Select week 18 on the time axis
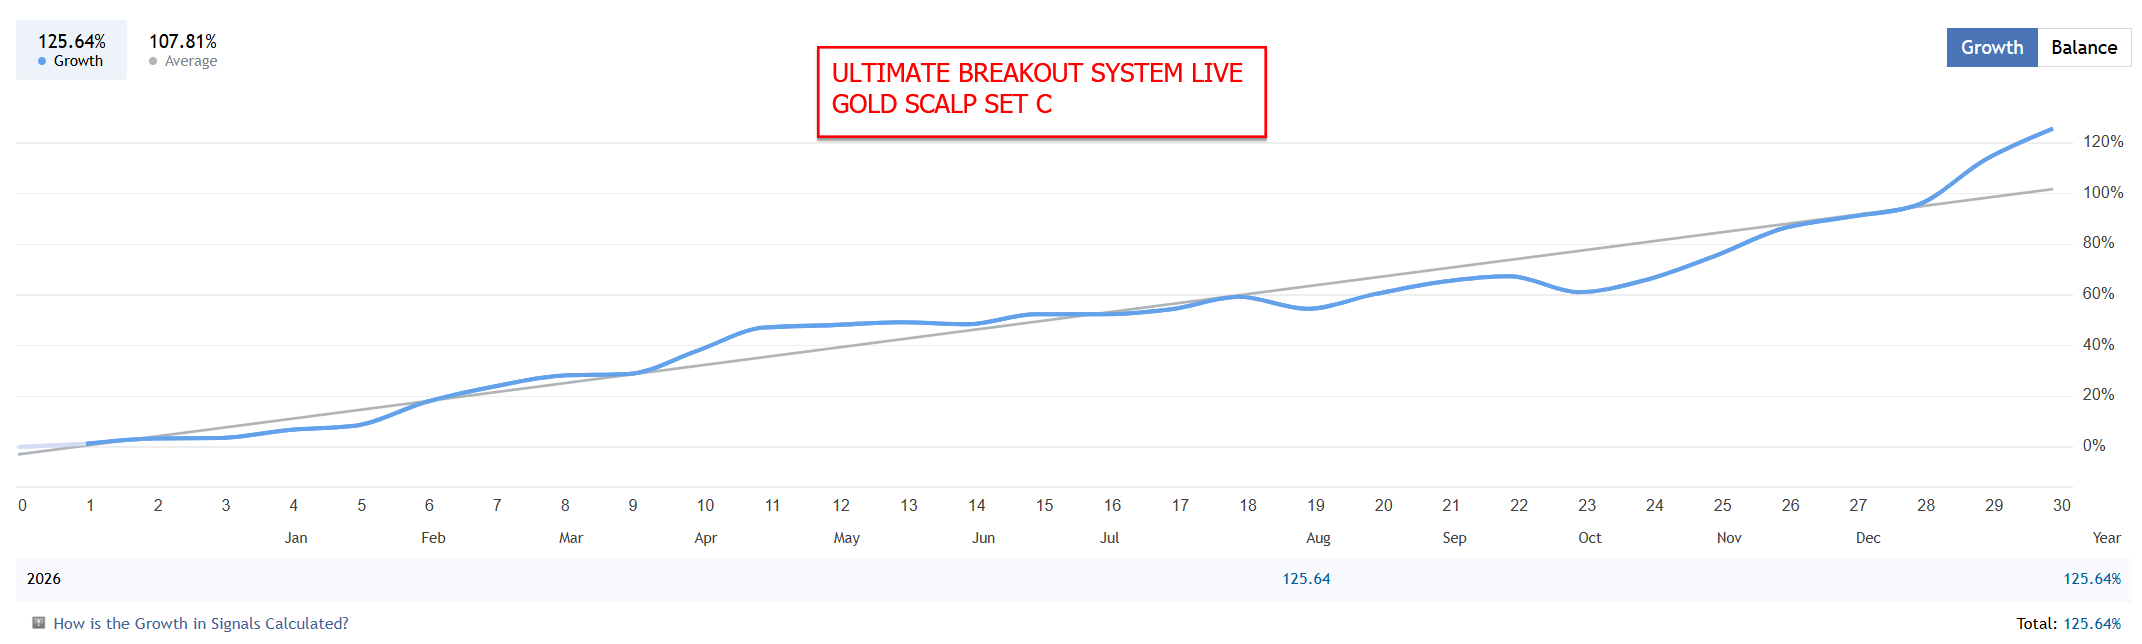The image size is (2142, 644). point(1248,505)
